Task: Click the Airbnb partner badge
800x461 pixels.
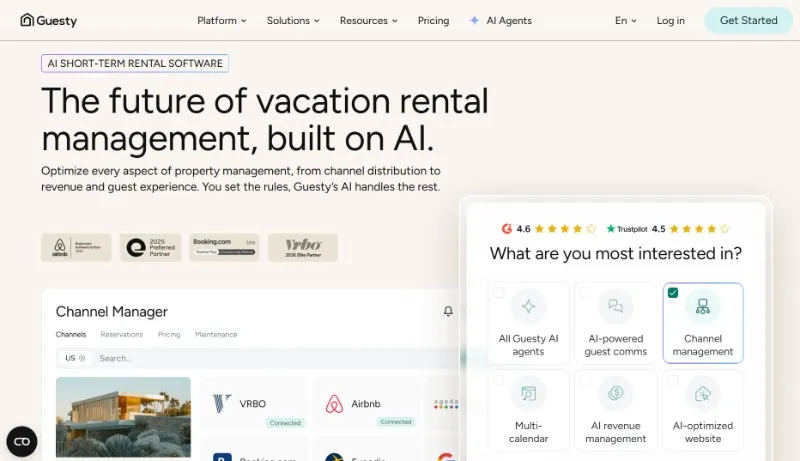Action: pyautogui.click(x=76, y=248)
